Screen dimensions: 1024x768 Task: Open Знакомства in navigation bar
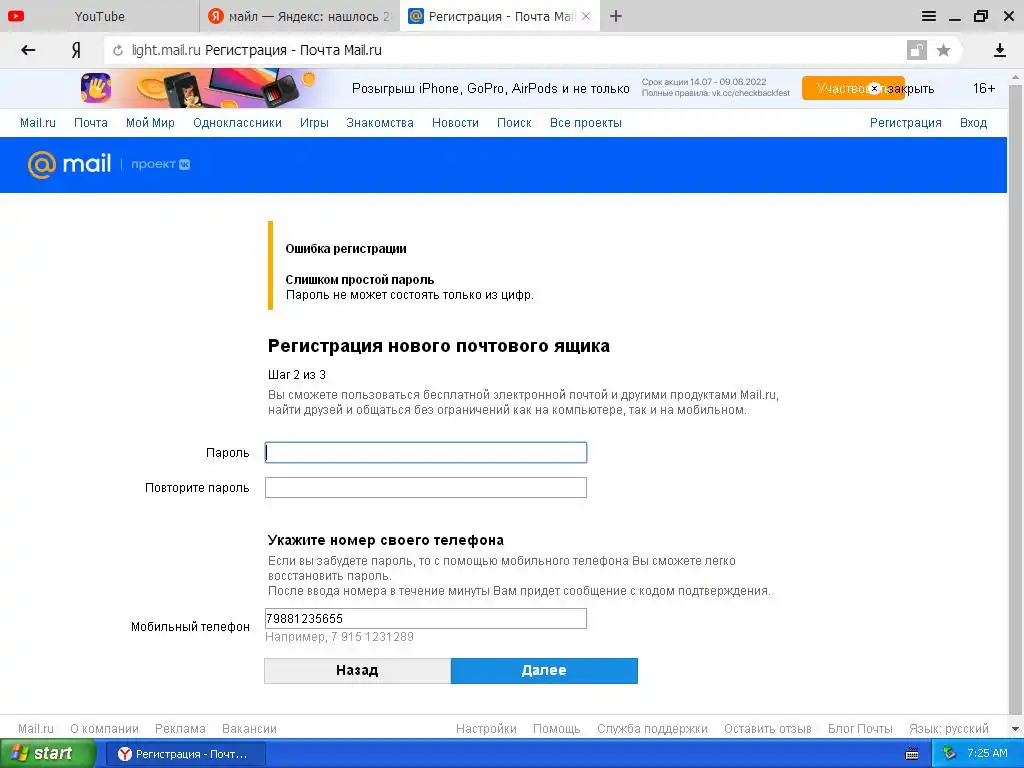(x=380, y=123)
